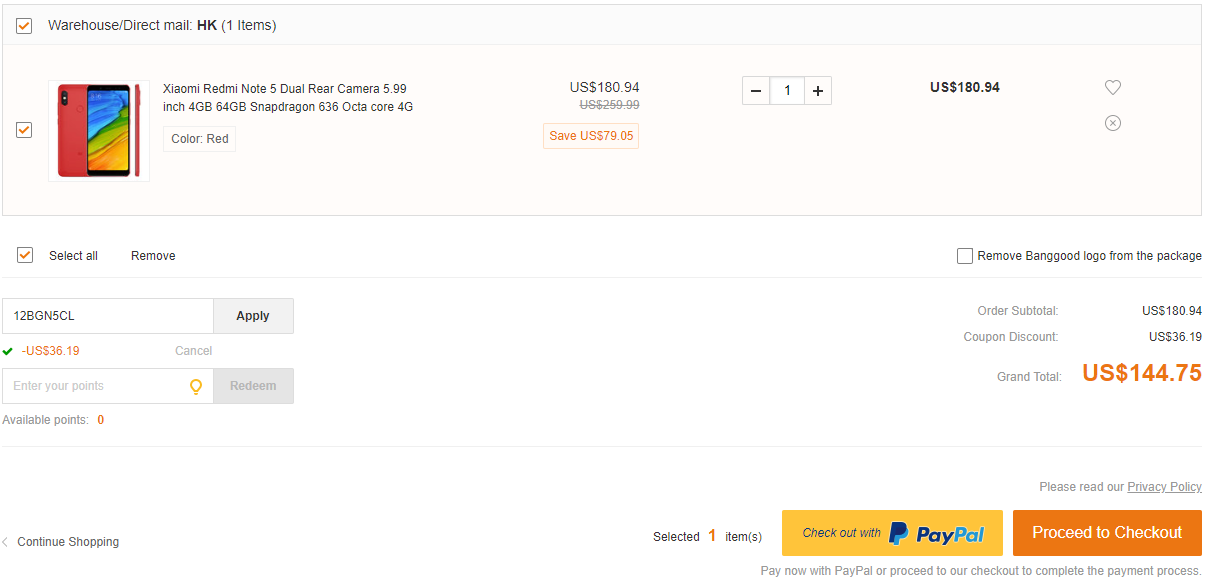Click the coupon code input field
This screenshot has width=1220, height=581.
point(108,316)
